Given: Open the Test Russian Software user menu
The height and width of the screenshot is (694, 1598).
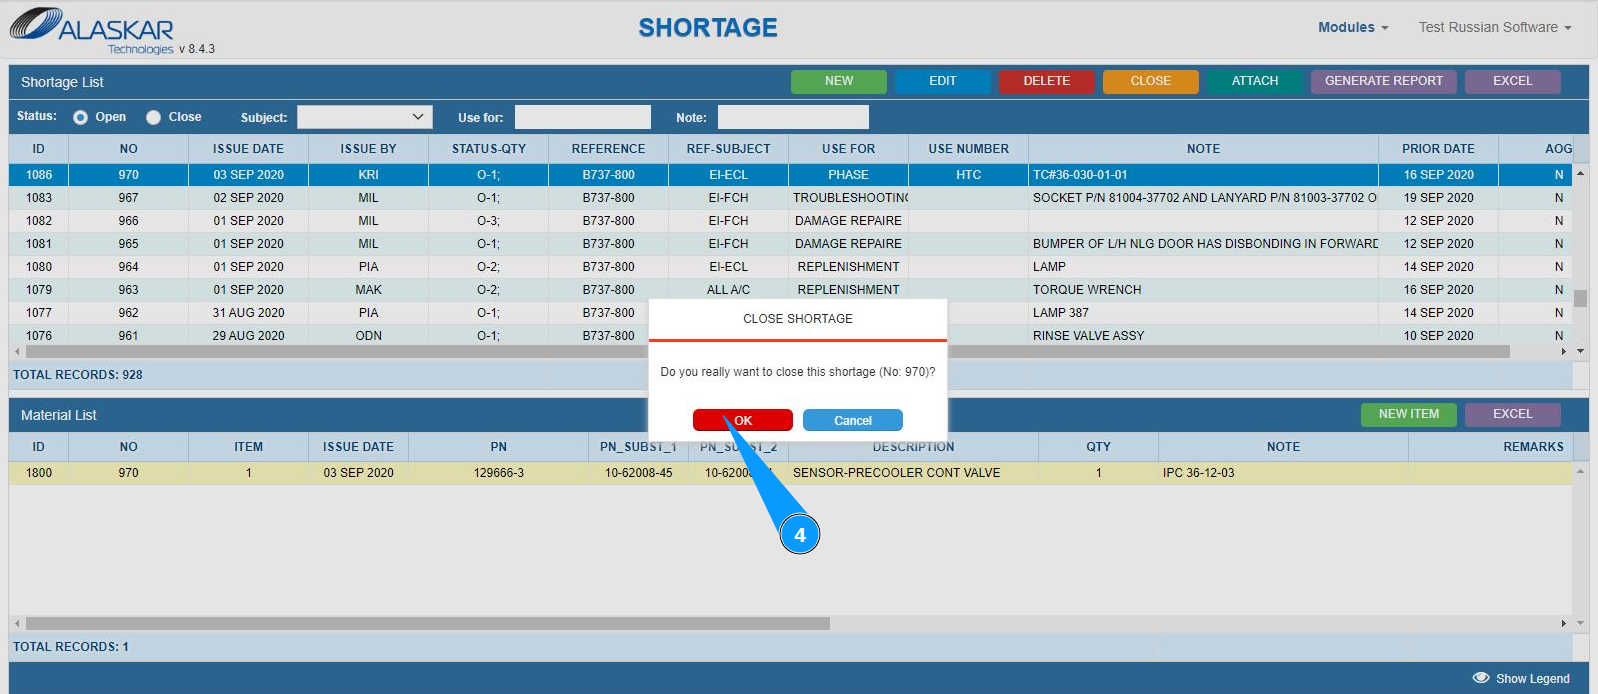Looking at the screenshot, I should tap(1495, 27).
